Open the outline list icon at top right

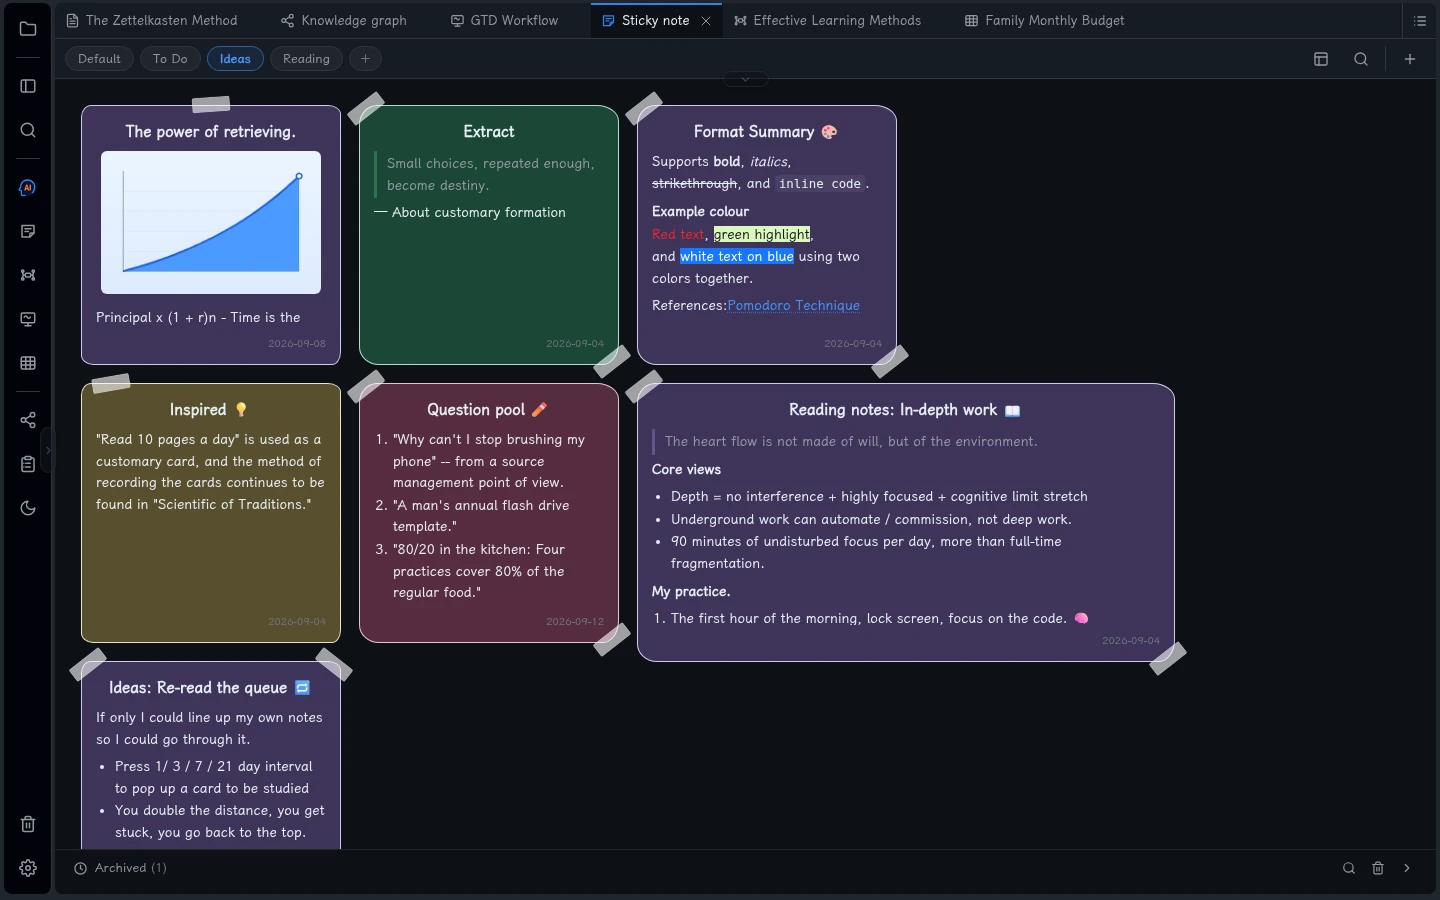point(1420,21)
